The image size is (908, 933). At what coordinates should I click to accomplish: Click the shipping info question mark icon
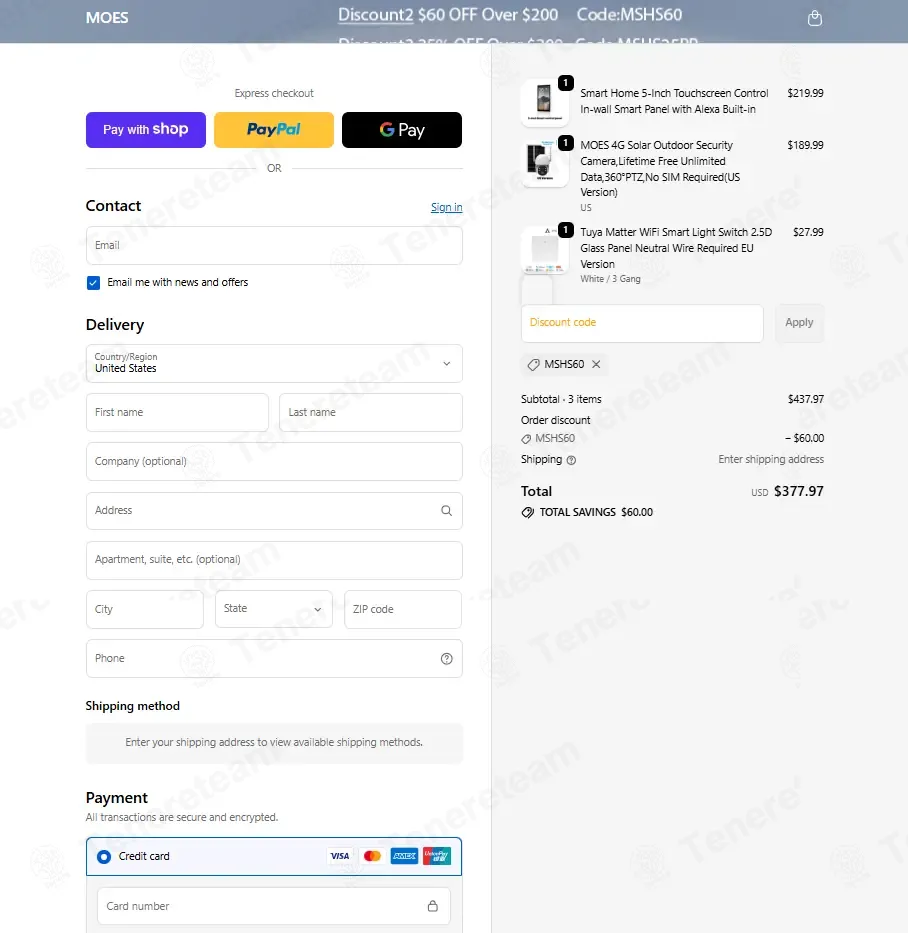[x=571, y=460]
